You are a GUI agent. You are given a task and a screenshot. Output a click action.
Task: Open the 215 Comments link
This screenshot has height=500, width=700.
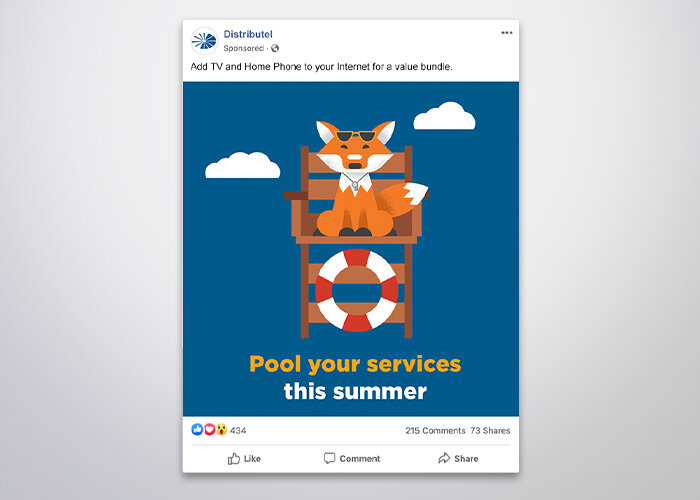[435, 430]
